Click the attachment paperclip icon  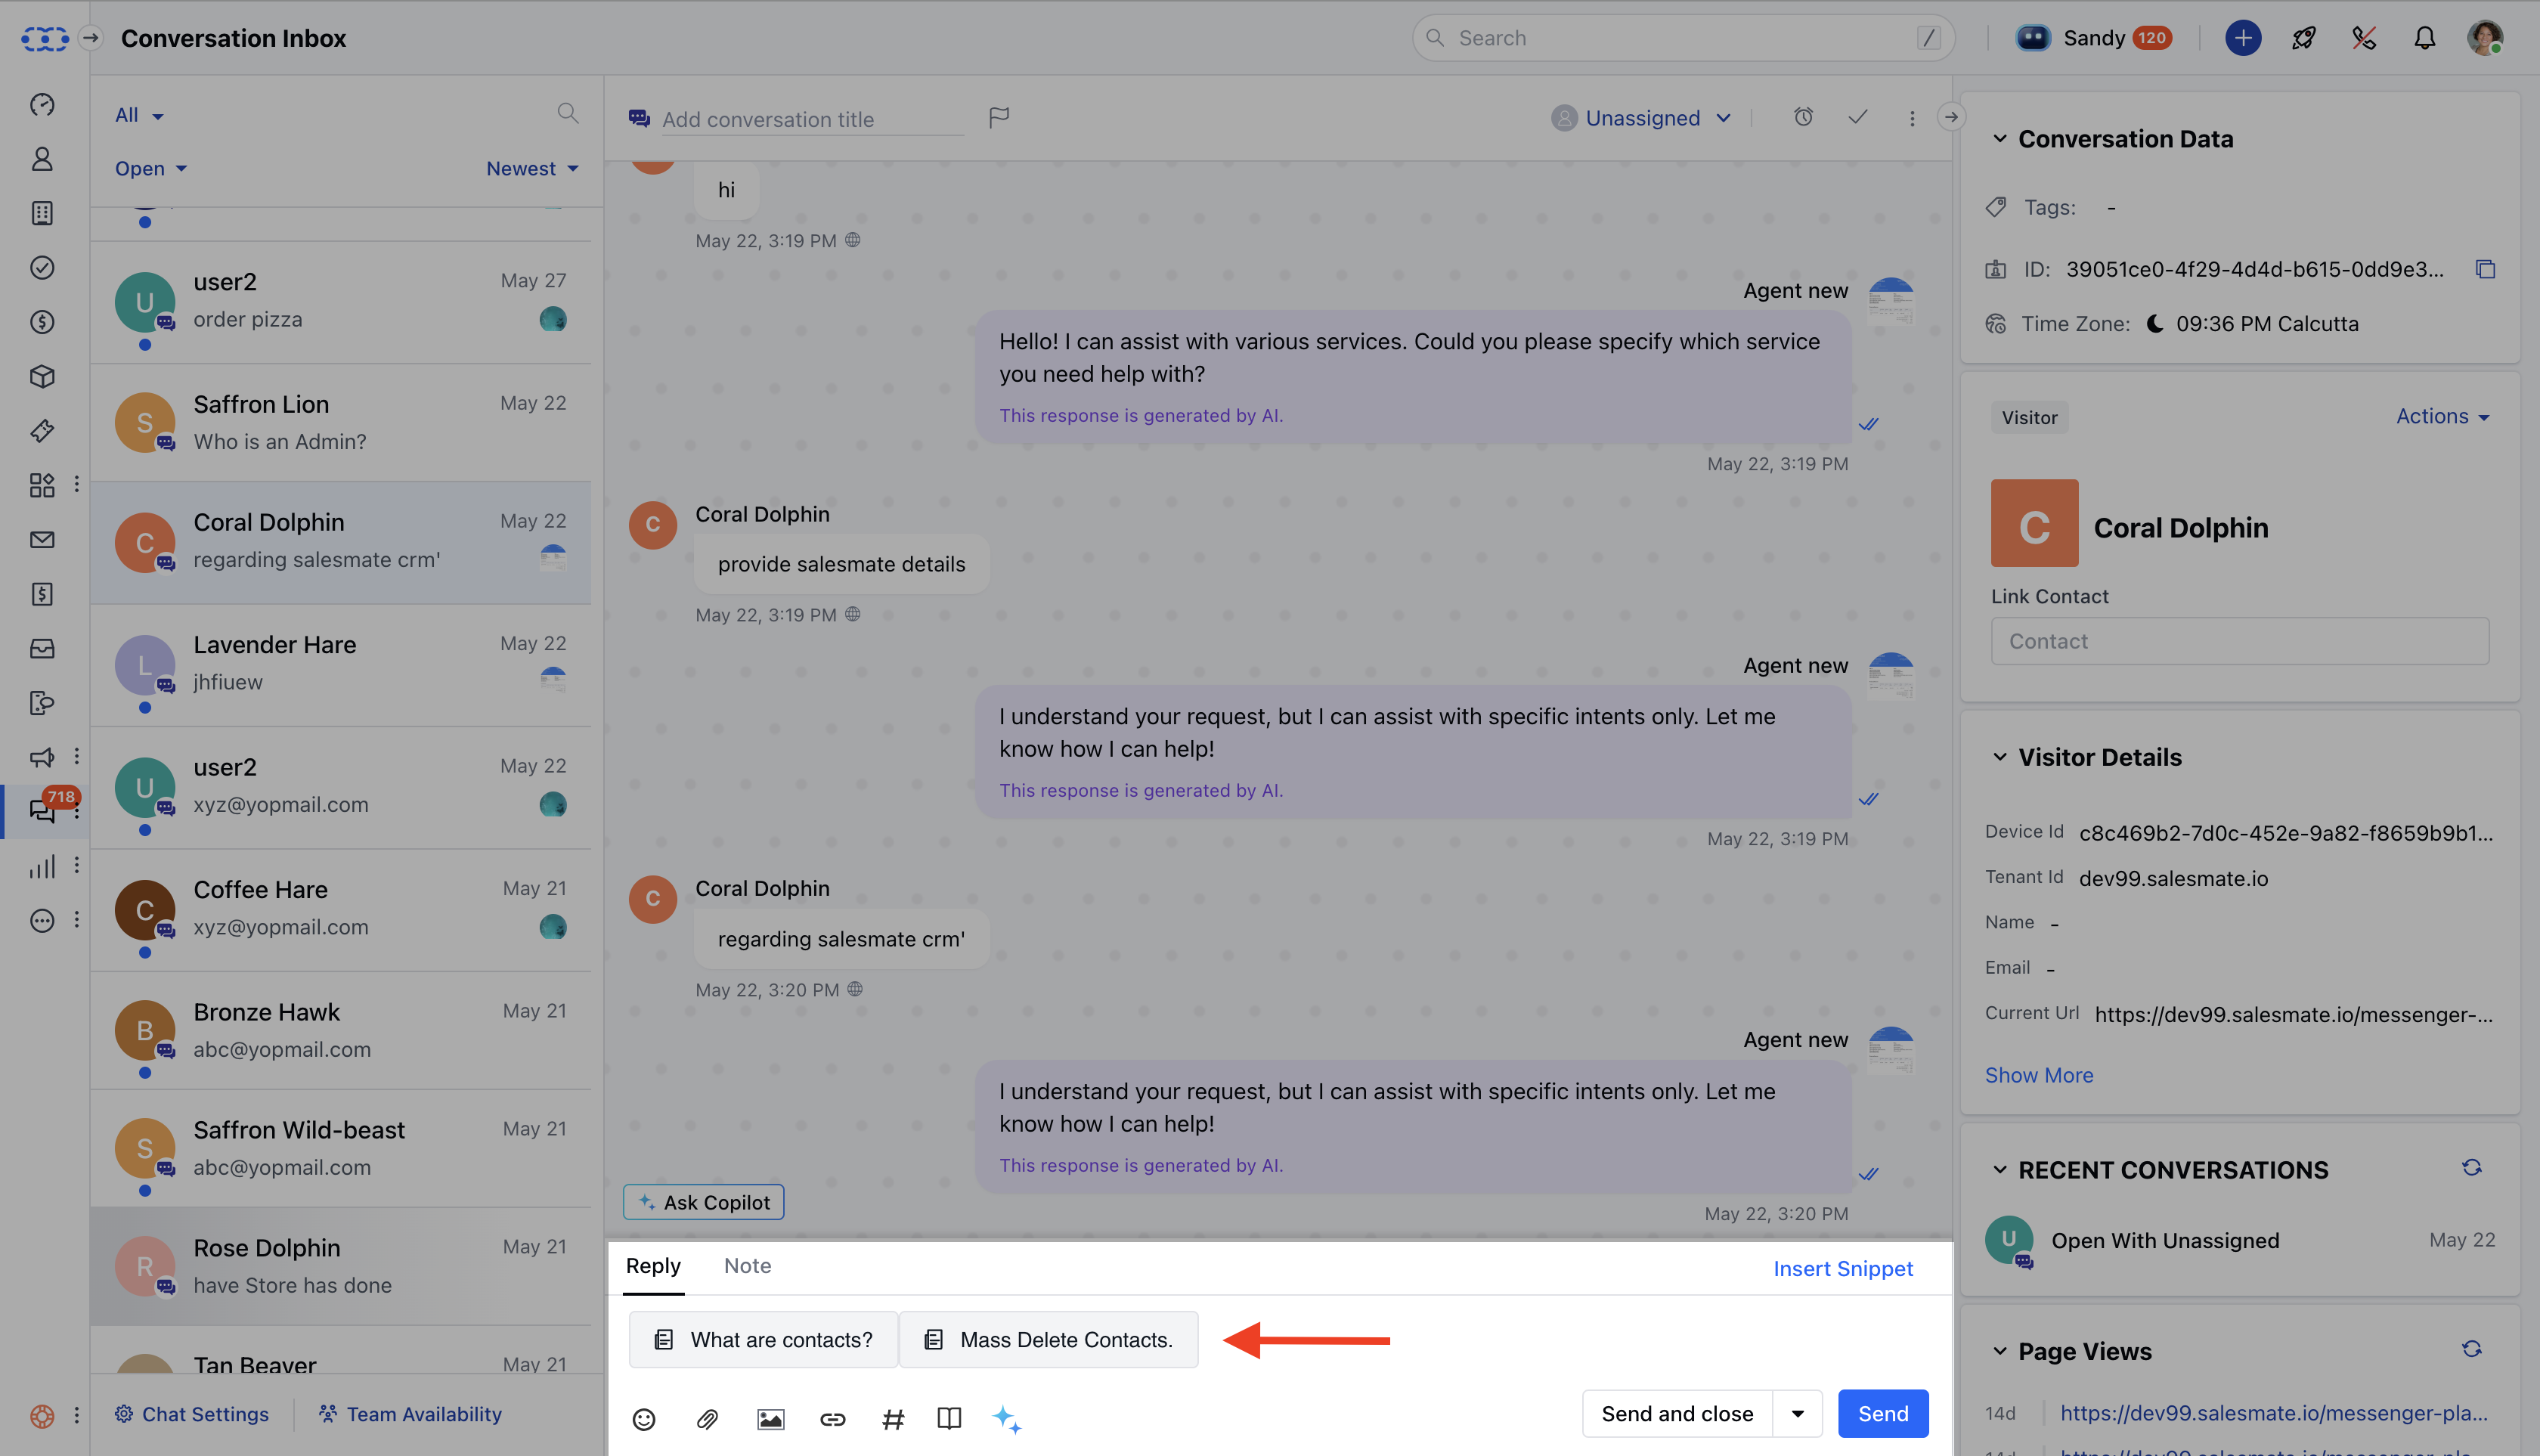coord(707,1418)
